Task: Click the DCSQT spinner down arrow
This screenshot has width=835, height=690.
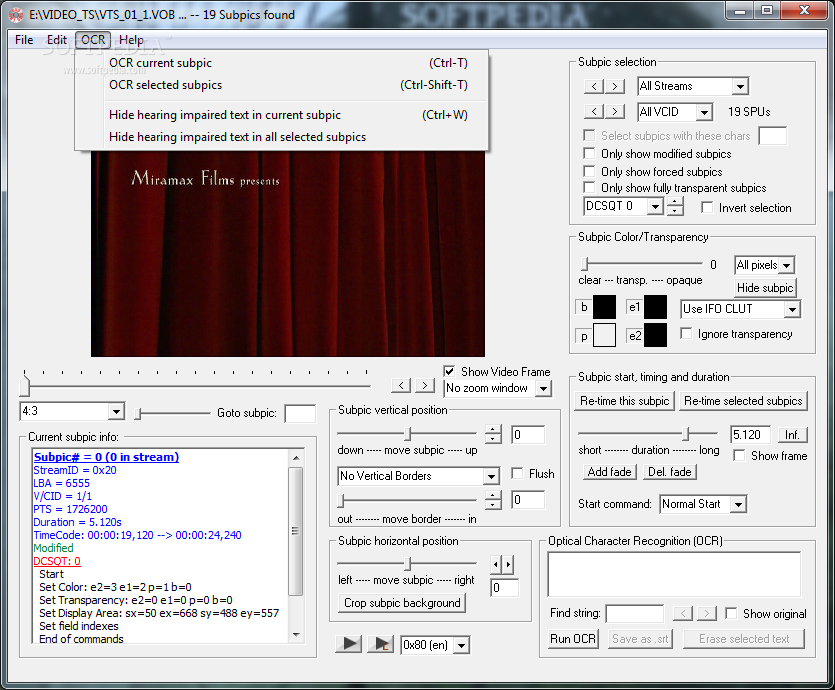Action: click(675, 210)
